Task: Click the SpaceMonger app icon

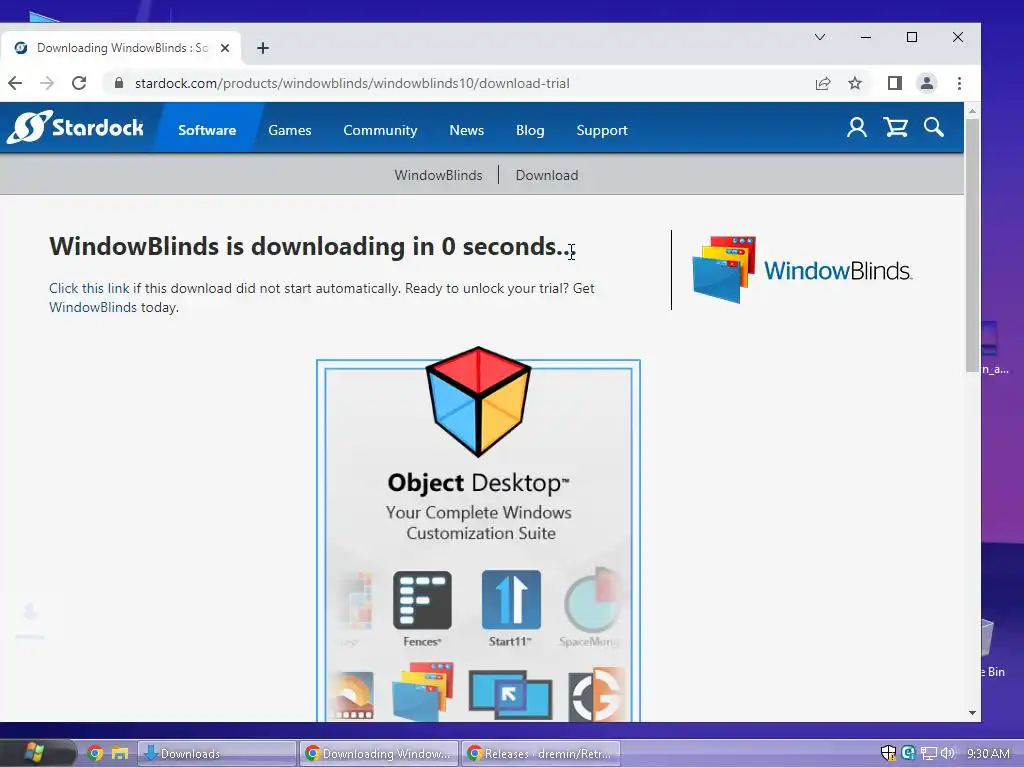Action: 592,600
